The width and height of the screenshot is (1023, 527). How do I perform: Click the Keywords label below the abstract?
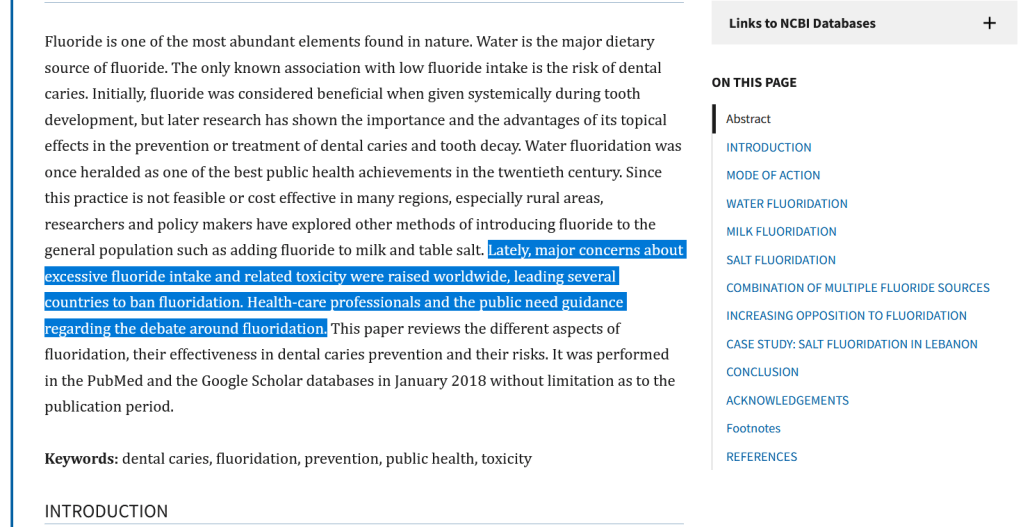(x=81, y=459)
